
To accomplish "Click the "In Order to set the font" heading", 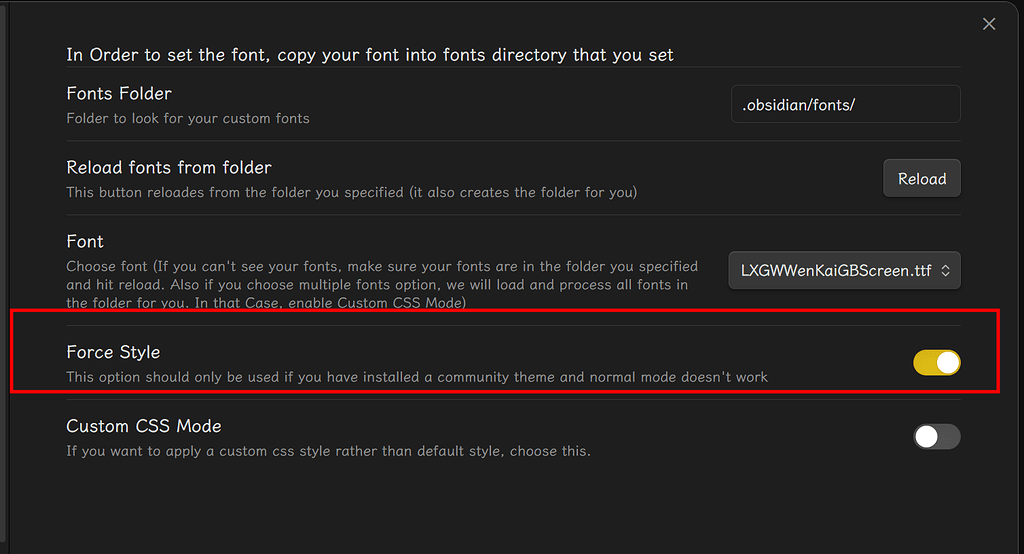I will (x=370, y=55).
